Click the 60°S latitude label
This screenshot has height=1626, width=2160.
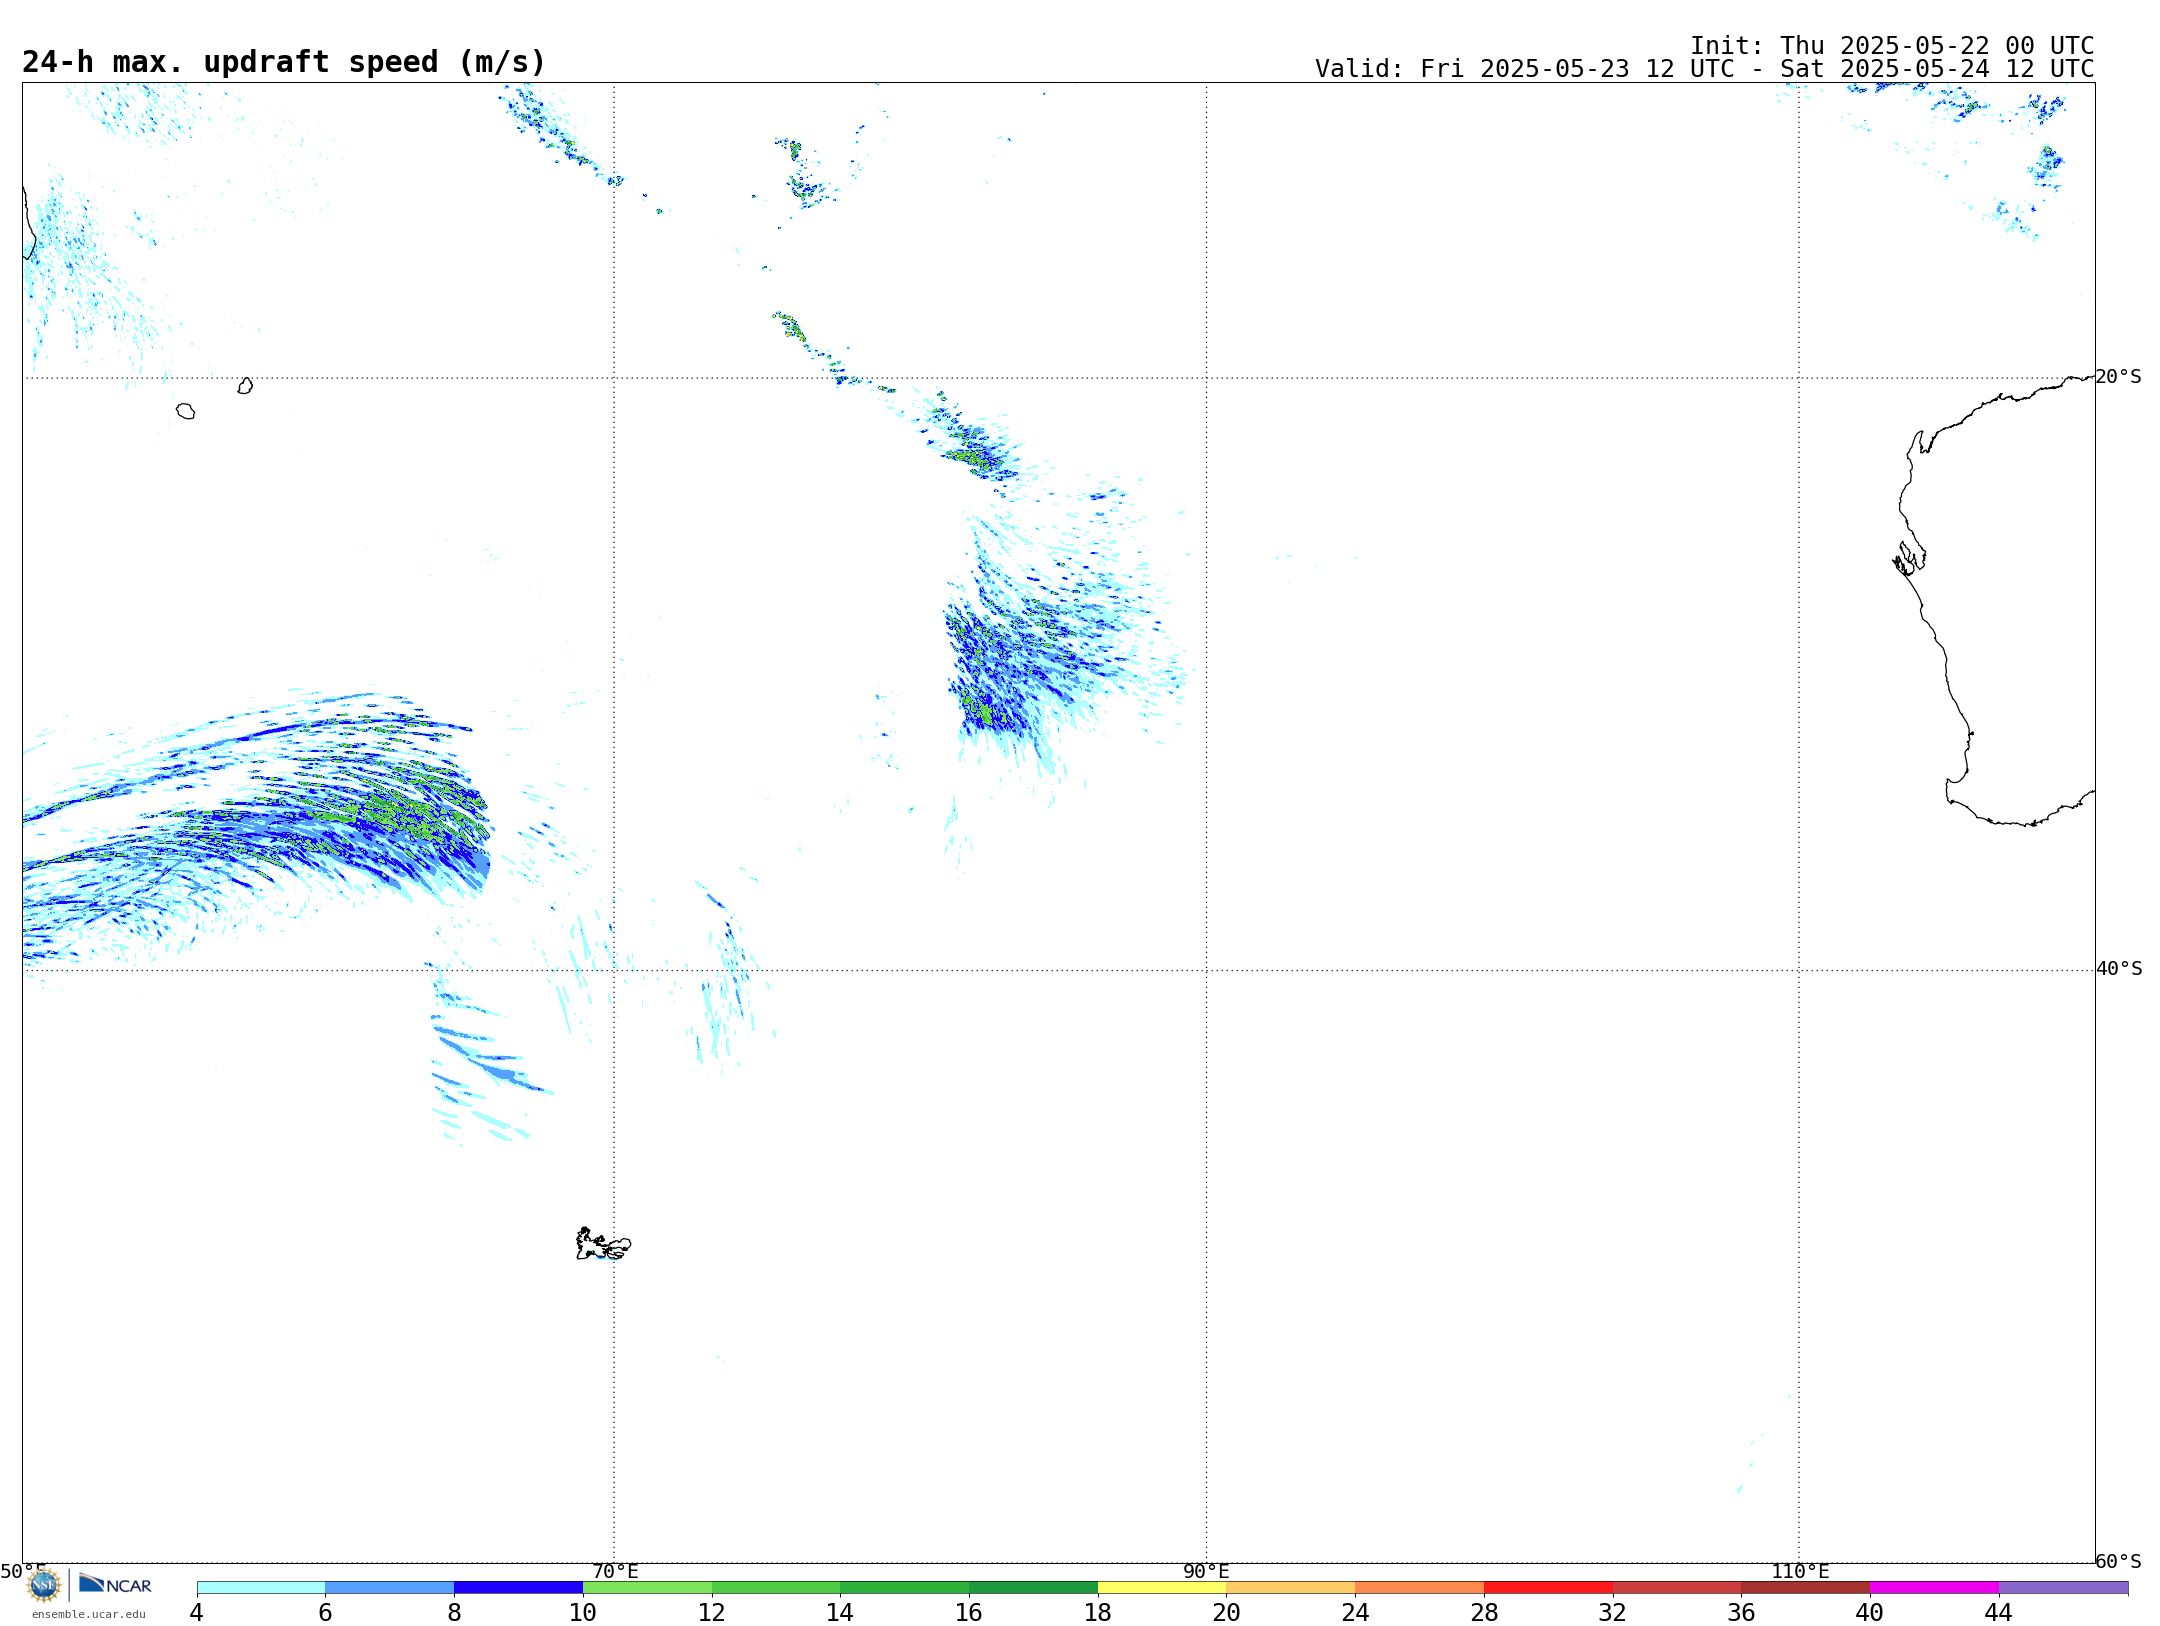pyautogui.click(x=2119, y=1561)
